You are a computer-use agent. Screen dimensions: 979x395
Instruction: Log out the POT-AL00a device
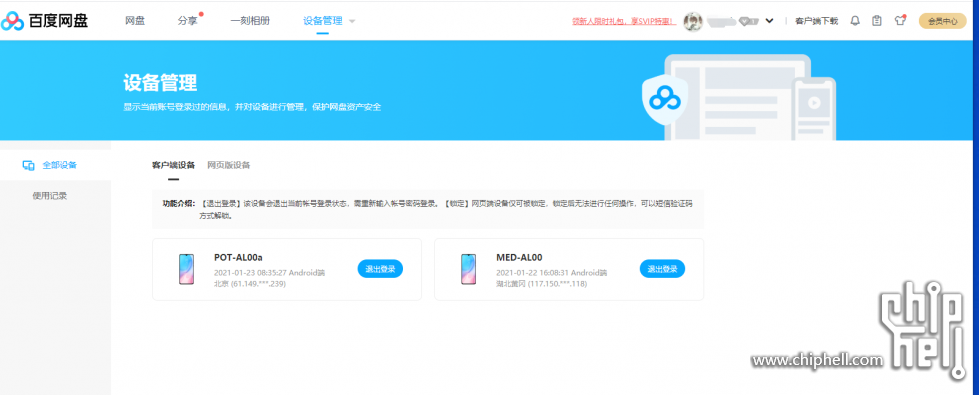click(x=380, y=269)
